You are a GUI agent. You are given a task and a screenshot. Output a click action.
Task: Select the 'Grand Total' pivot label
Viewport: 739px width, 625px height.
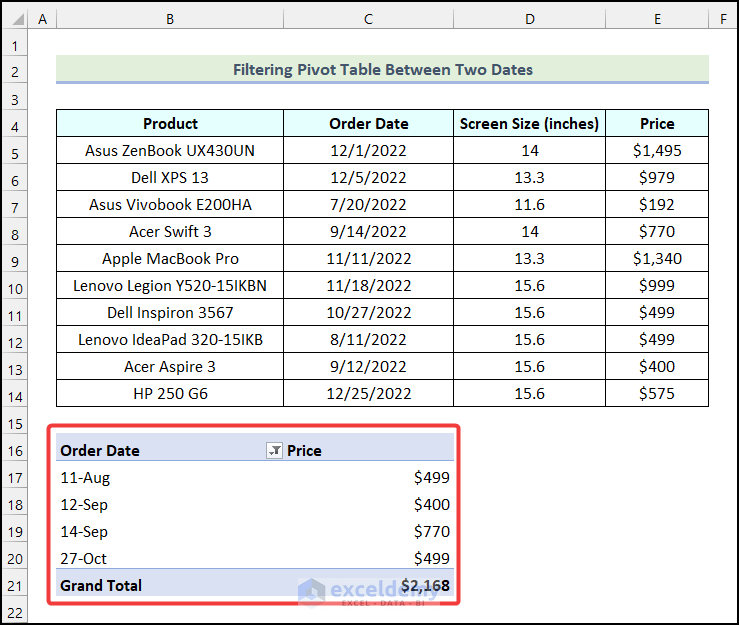click(101, 586)
